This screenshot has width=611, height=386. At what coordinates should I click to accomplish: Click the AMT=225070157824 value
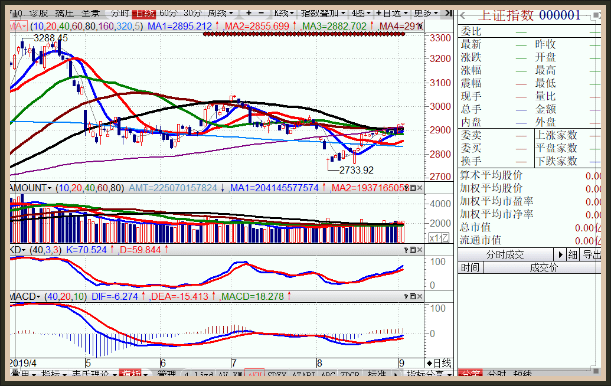pyautogui.click(x=173, y=188)
